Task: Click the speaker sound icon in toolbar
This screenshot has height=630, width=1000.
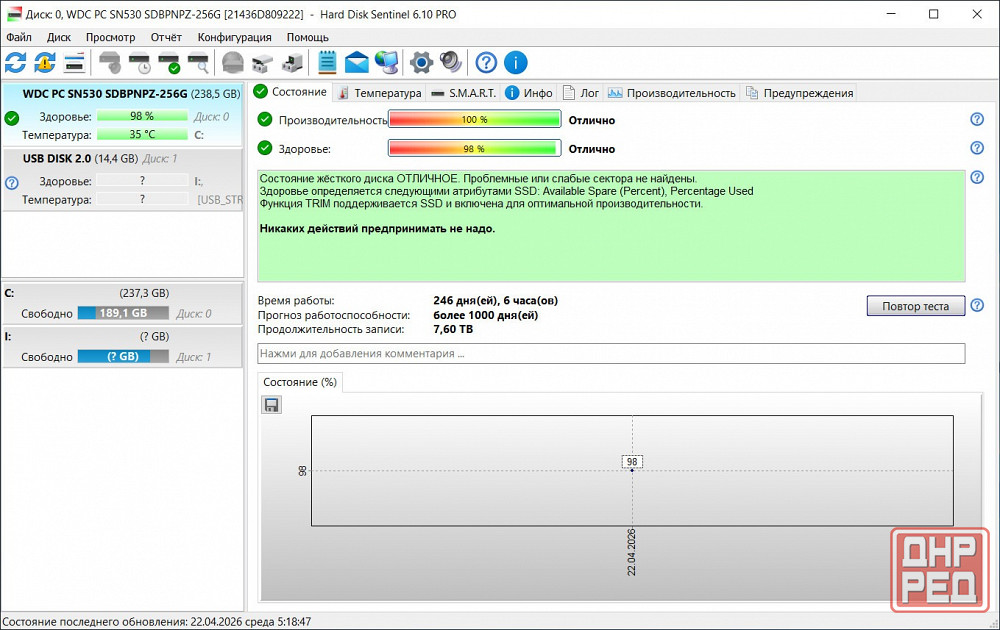Action: click(451, 63)
